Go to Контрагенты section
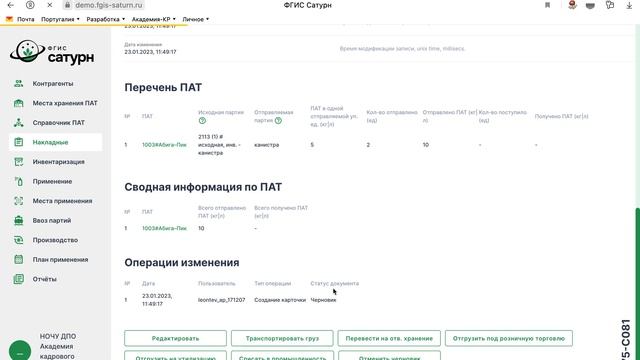The width and height of the screenshot is (640, 360). [x=53, y=84]
